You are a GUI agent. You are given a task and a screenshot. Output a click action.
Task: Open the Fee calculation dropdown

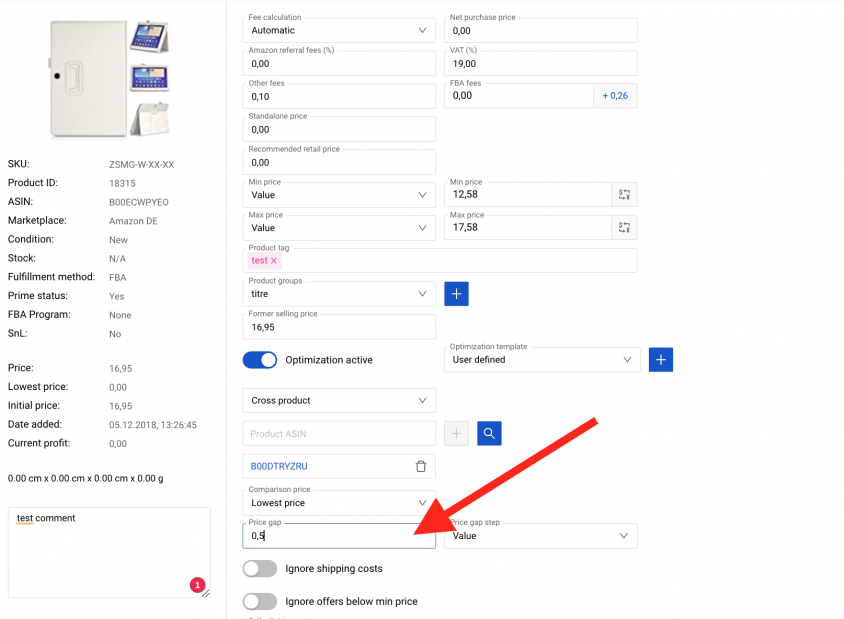(339, 31)
